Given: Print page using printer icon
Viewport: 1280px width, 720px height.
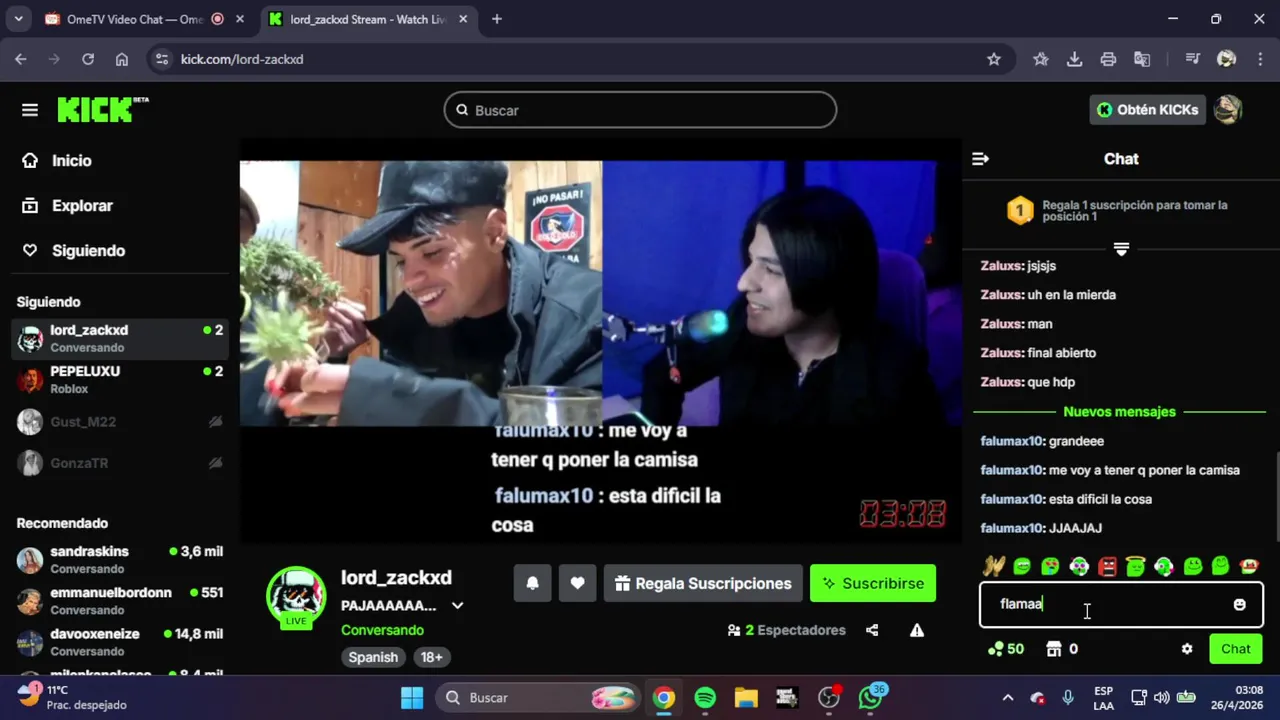Looking at the screenshot, I should tap(1108, 59).
